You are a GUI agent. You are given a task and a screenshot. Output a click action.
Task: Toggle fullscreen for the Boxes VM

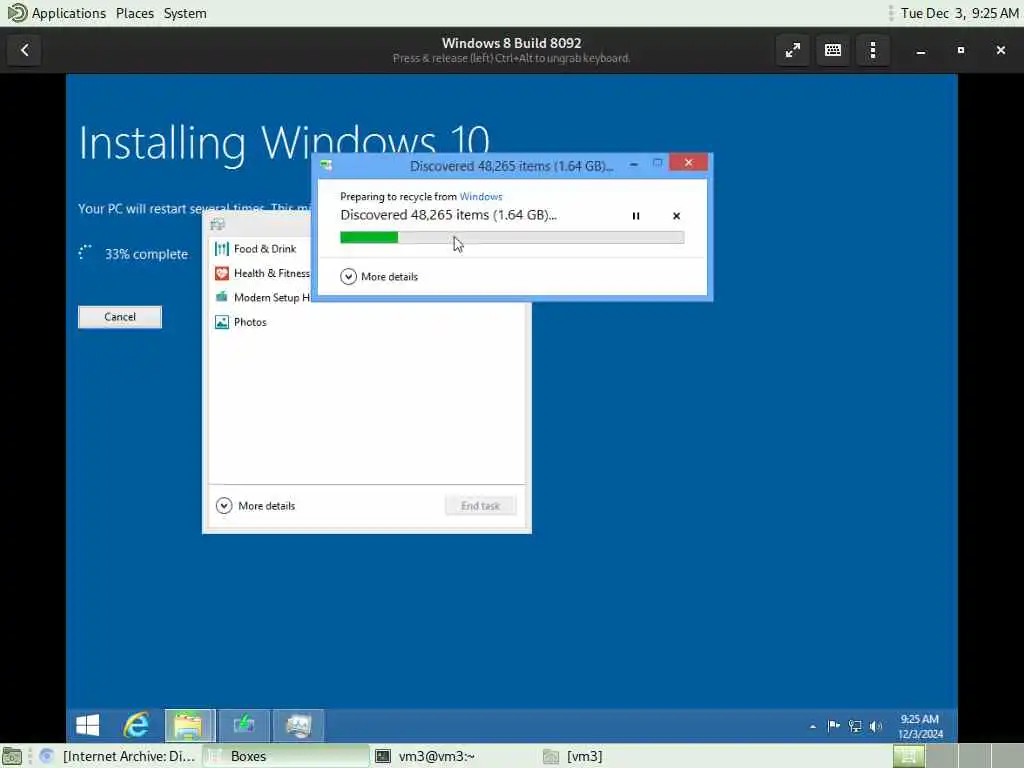pos(793,50)
